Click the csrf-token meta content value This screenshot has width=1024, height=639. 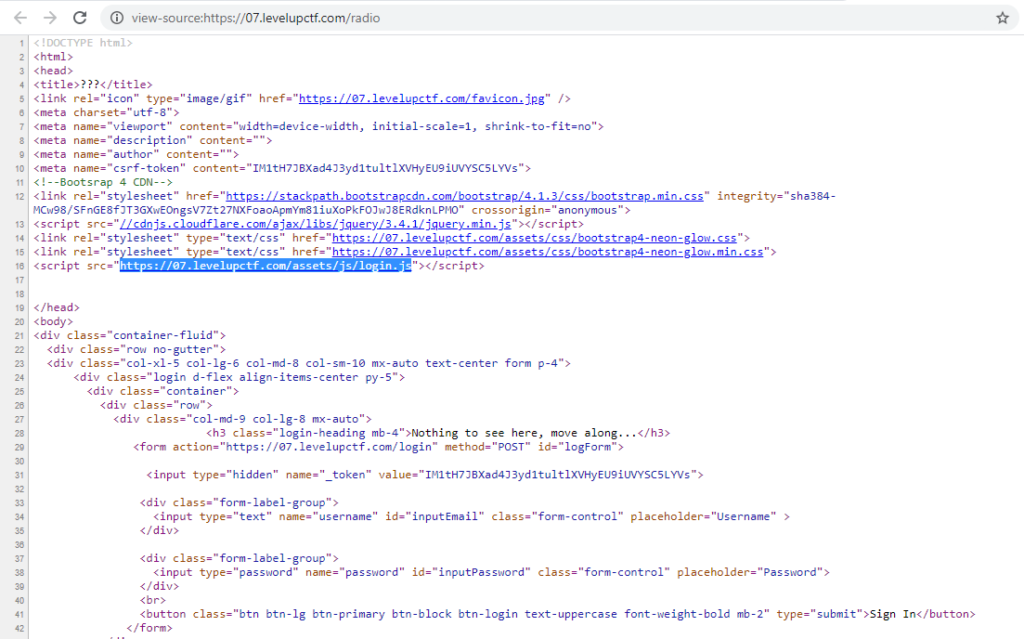pos(385,169)
